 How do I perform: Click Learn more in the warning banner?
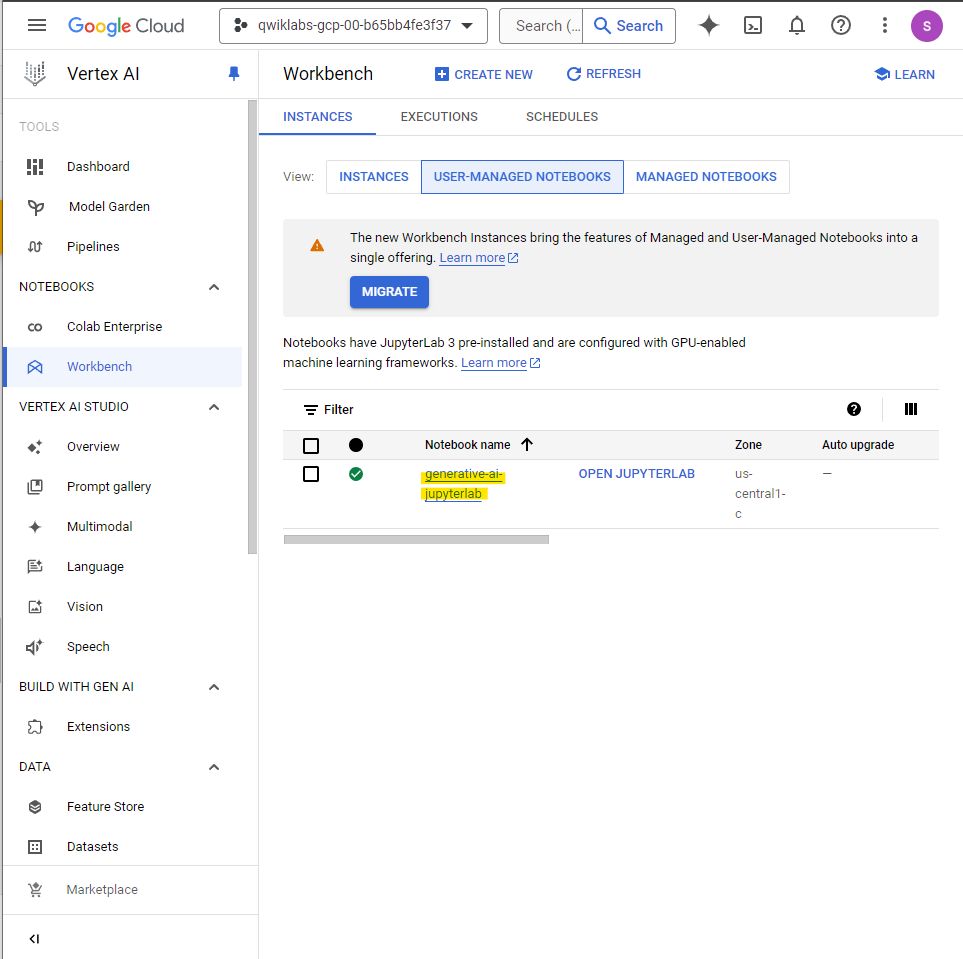[x=478, y=258]
